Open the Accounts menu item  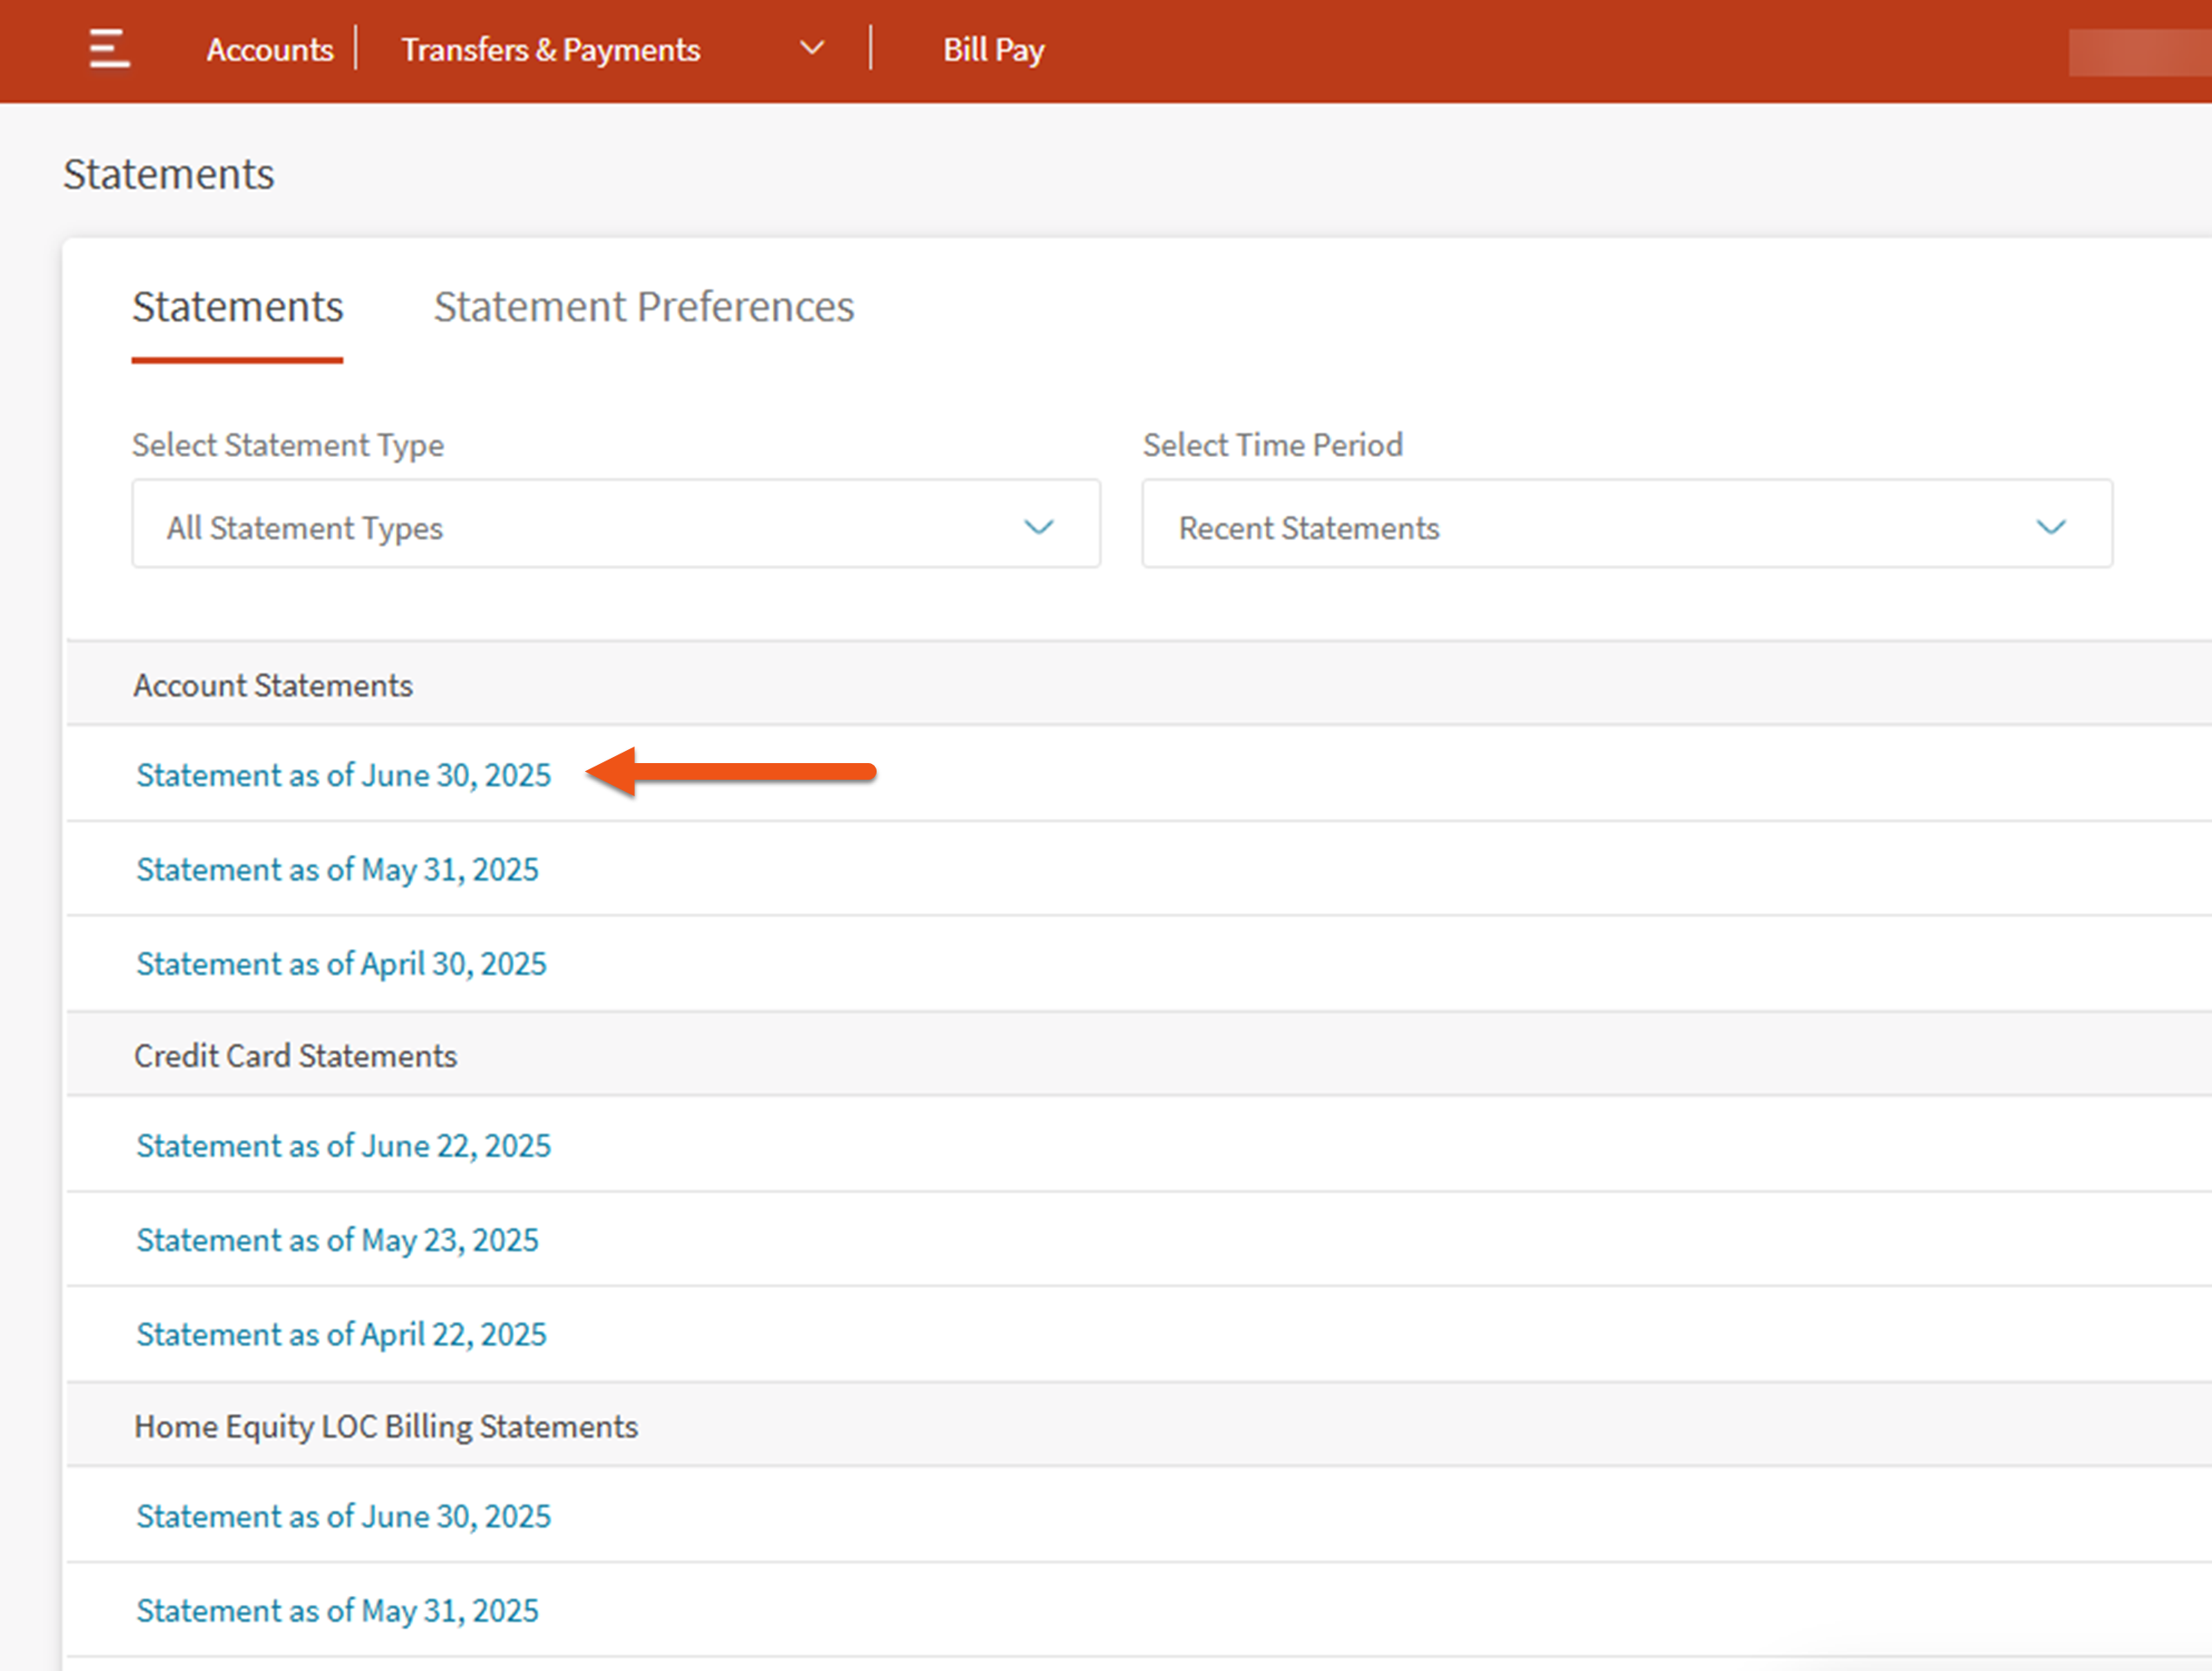click(x=270, y=49)
